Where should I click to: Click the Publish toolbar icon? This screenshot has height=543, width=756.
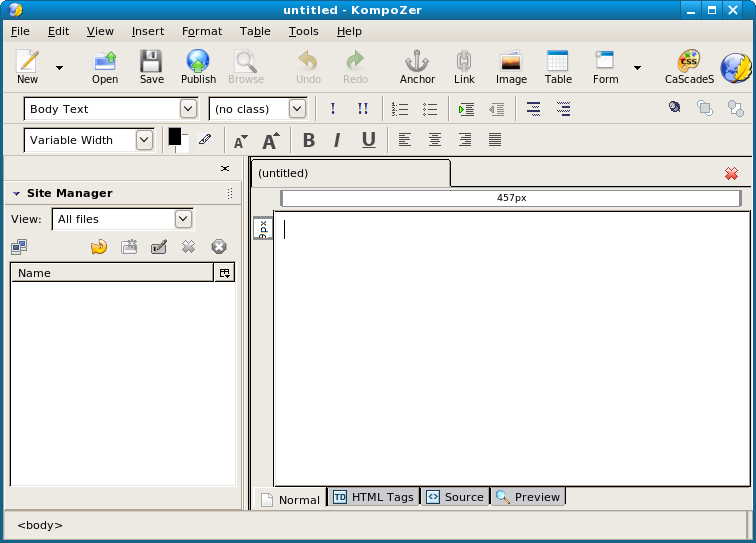pyautogui.click(x=198, y=66)
